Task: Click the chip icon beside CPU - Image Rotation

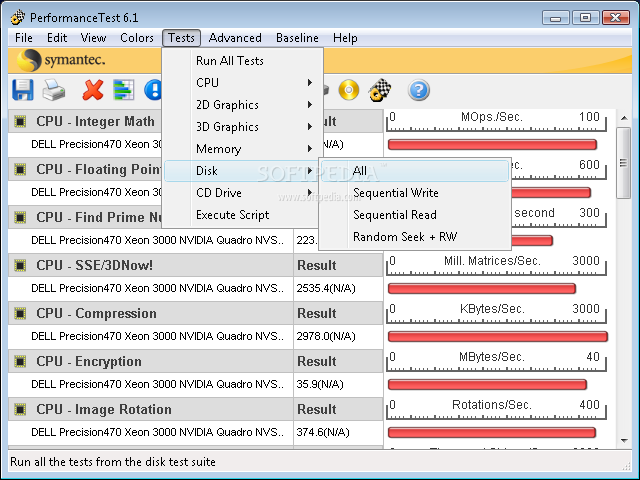Action: [x=20, y=409]
